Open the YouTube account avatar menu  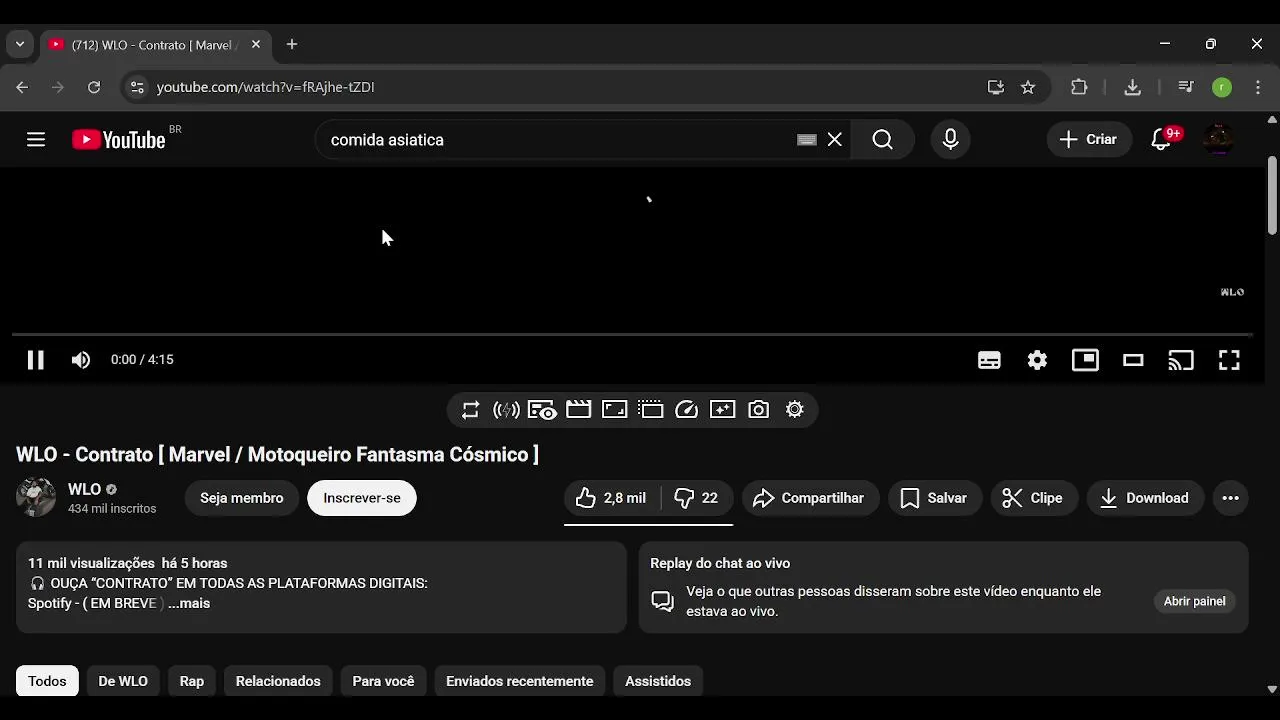click(x=1218, y=140)
